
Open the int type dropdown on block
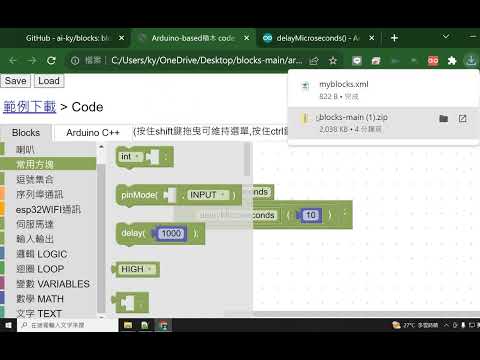coord(131,156)
